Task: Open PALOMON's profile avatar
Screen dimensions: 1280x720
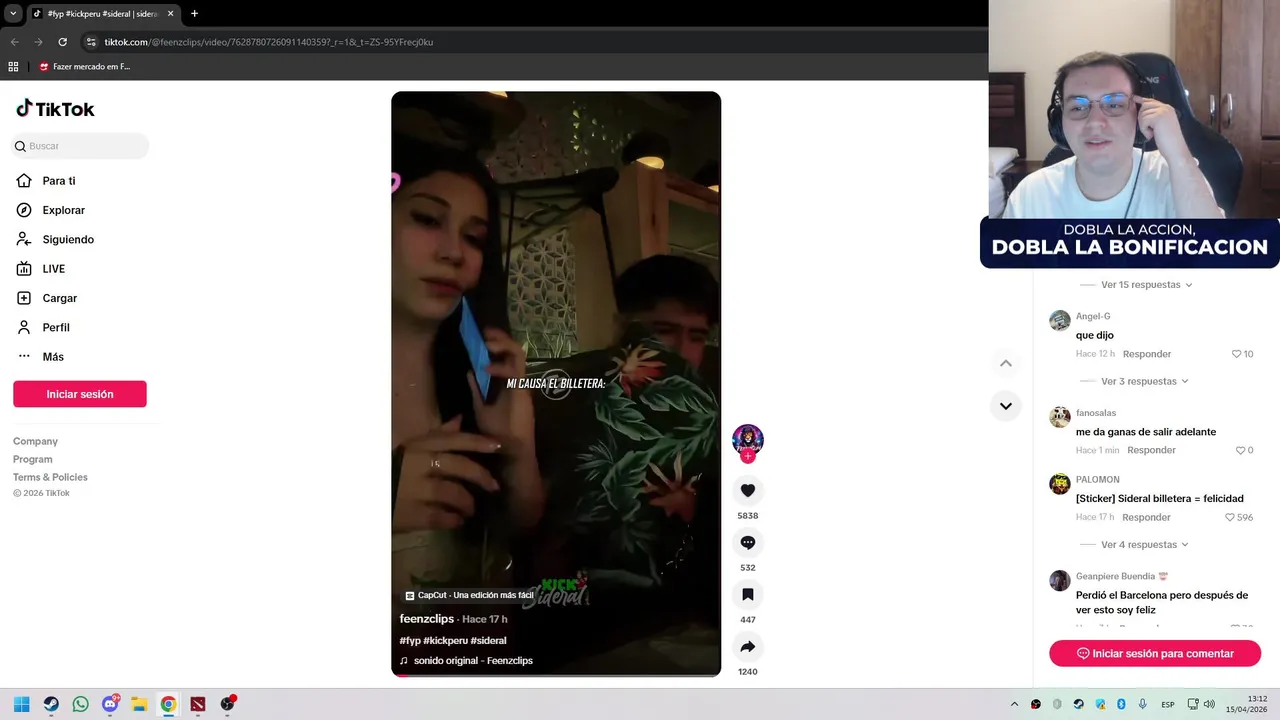Action: pos(1059,484)
